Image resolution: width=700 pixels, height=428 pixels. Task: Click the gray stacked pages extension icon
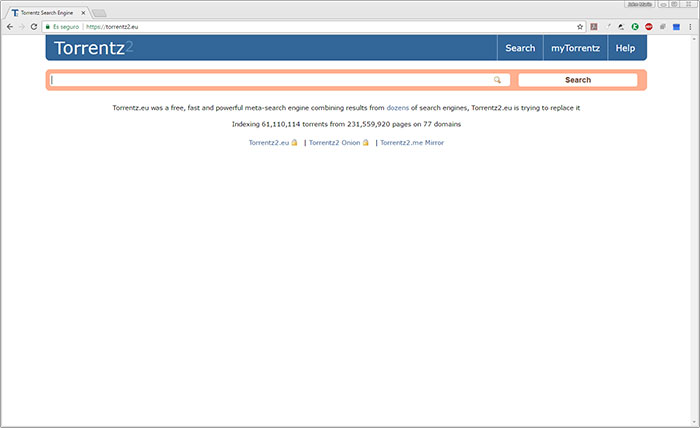[662, 27]
